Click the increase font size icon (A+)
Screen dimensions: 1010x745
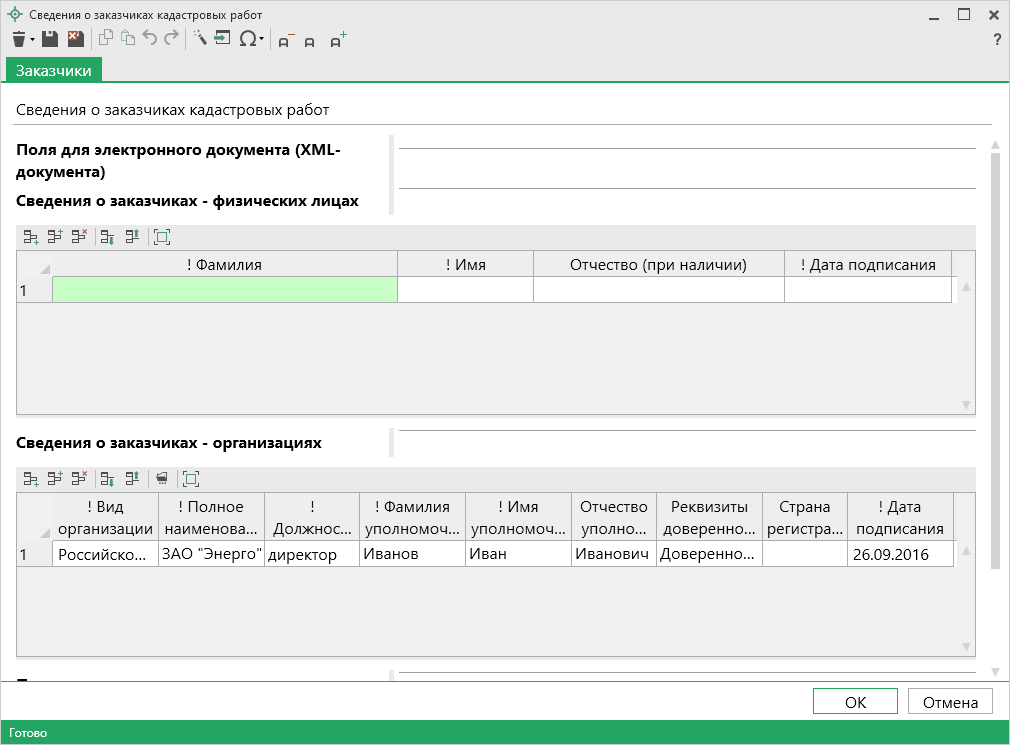[x=338, y=40]
